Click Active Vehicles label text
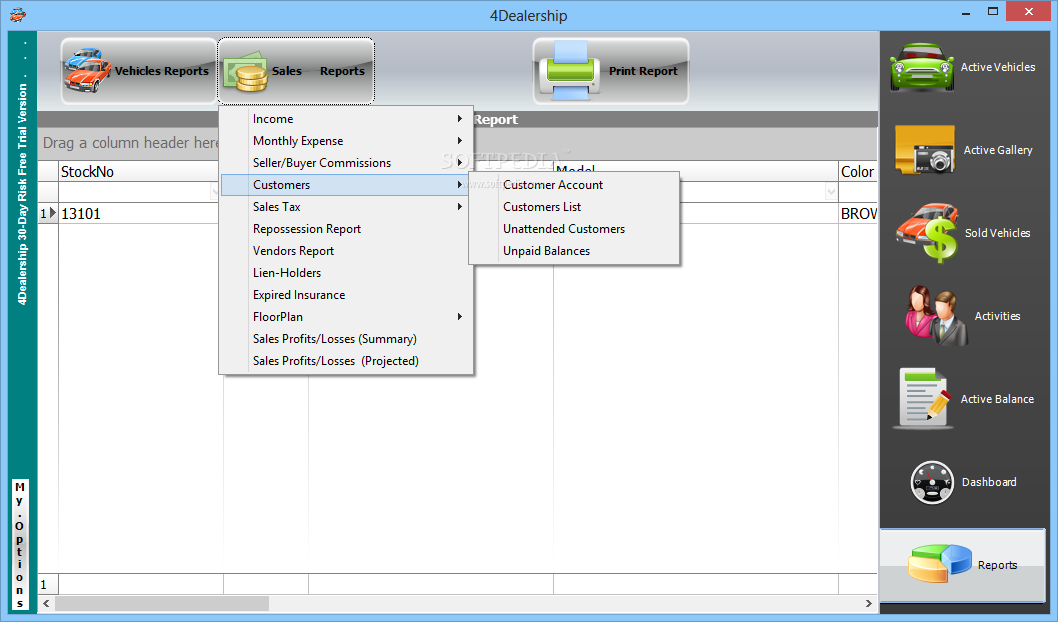 point(998,67)
